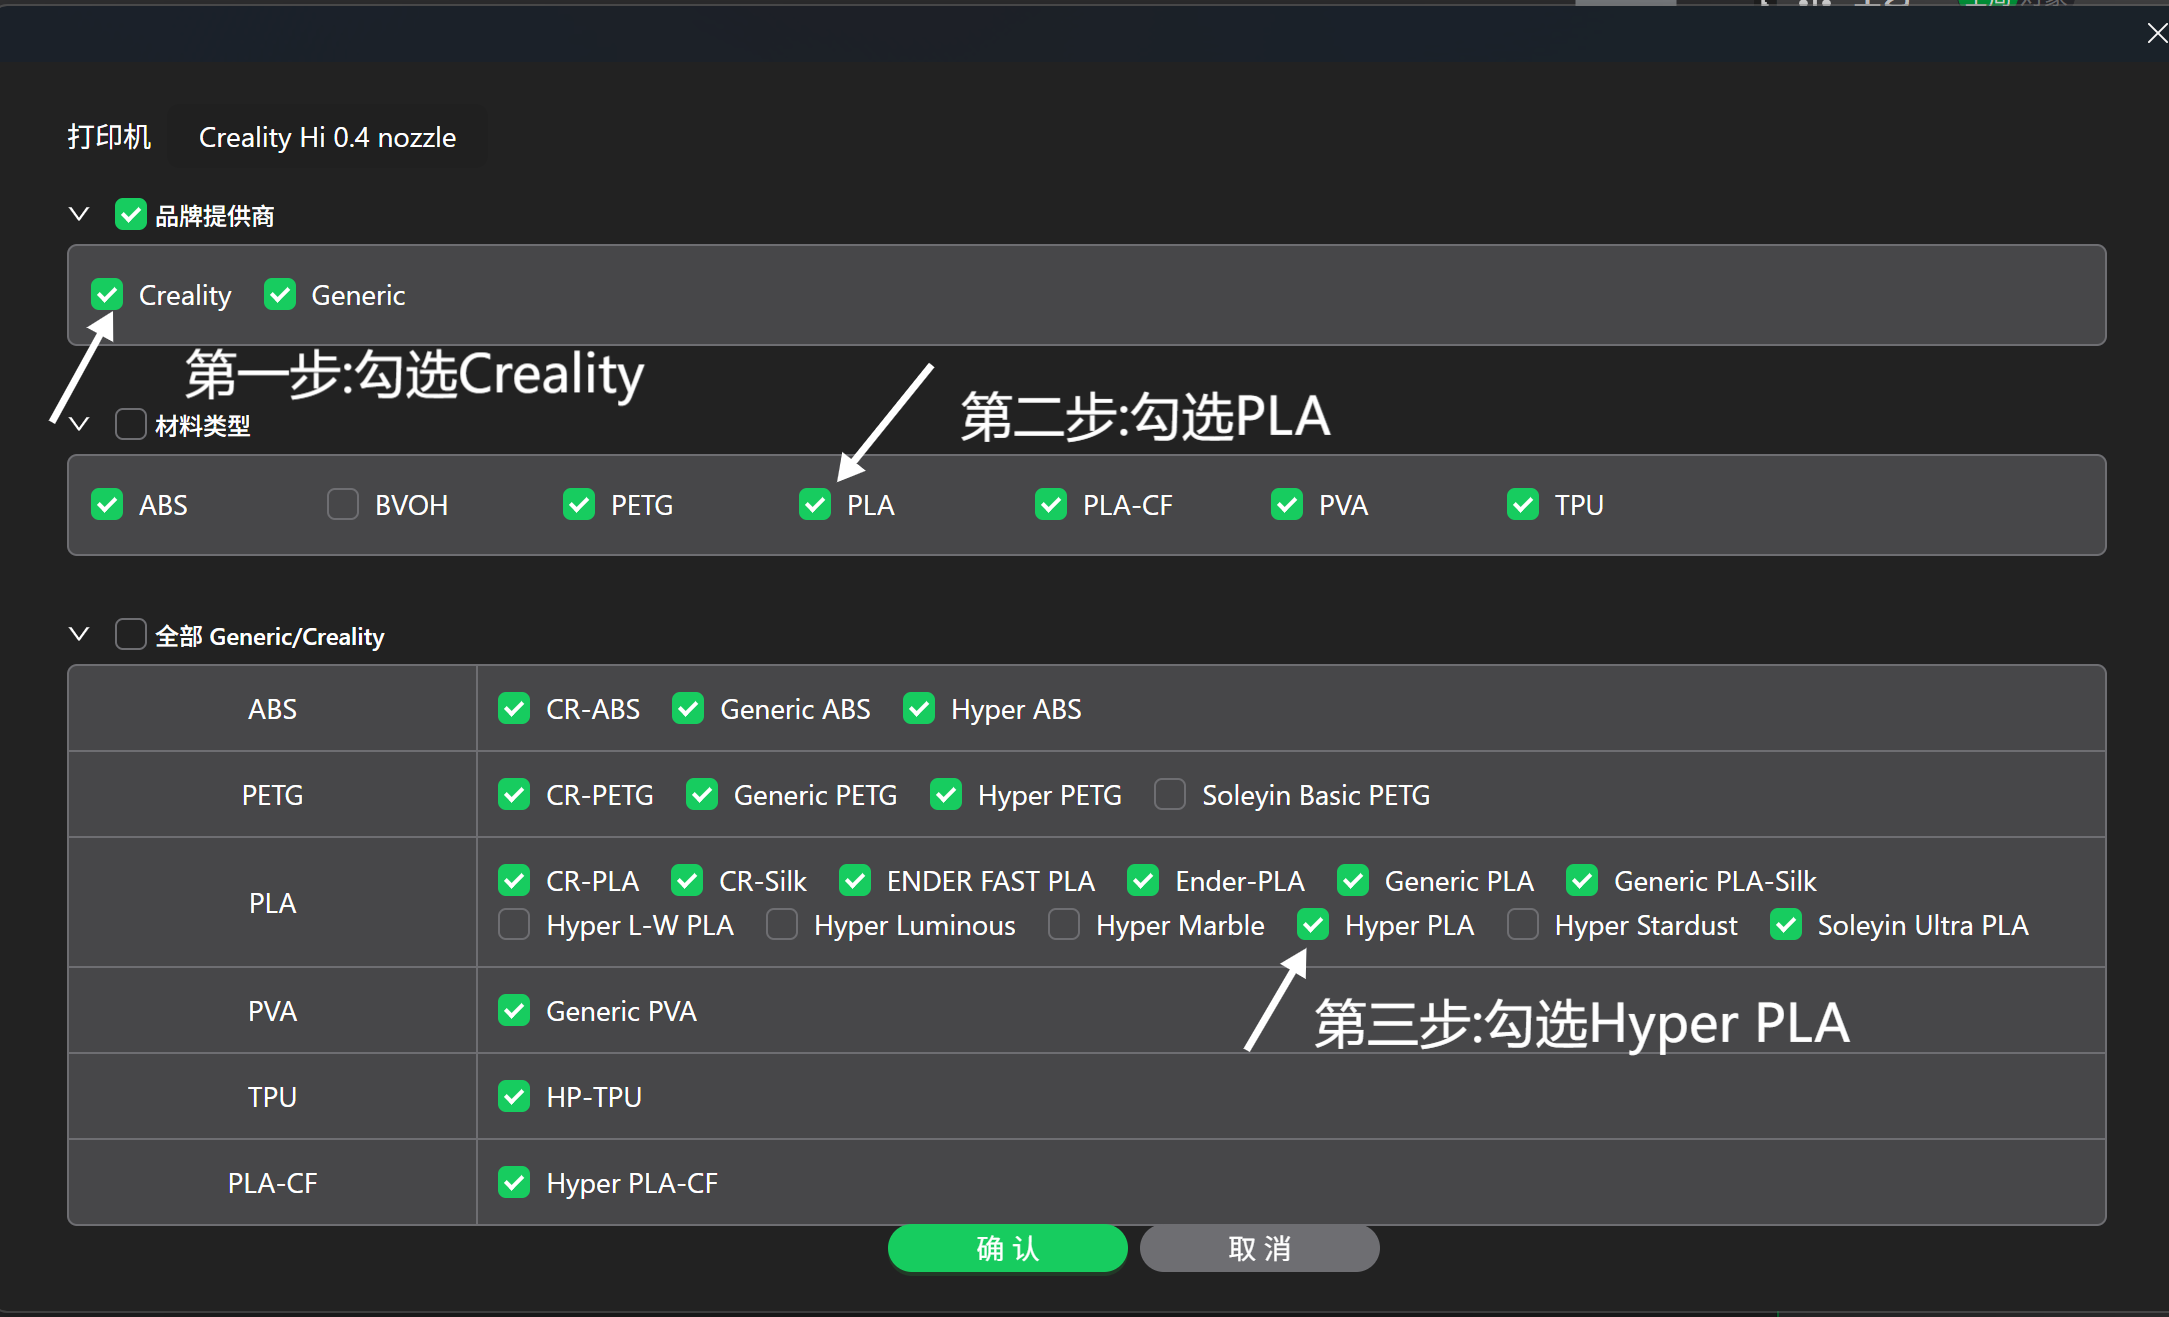Click the PLA row header cell
This screenshot has width=2169, height=1317.
272,903
